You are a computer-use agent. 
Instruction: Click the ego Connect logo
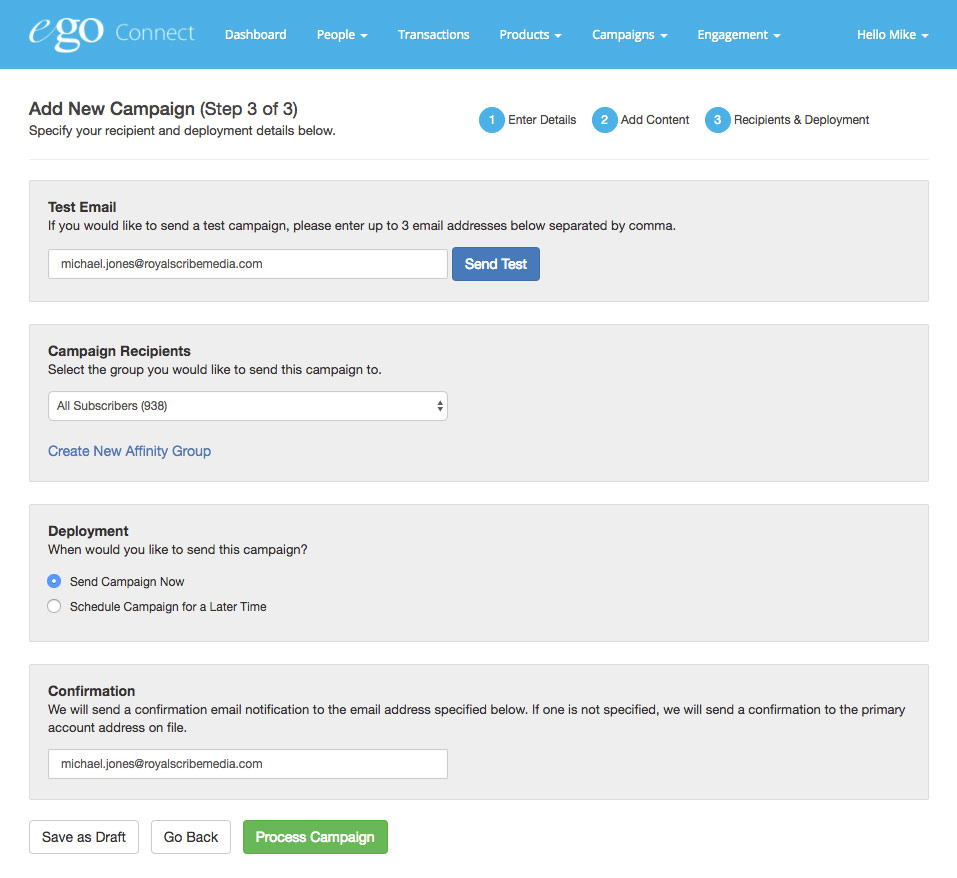112,34
